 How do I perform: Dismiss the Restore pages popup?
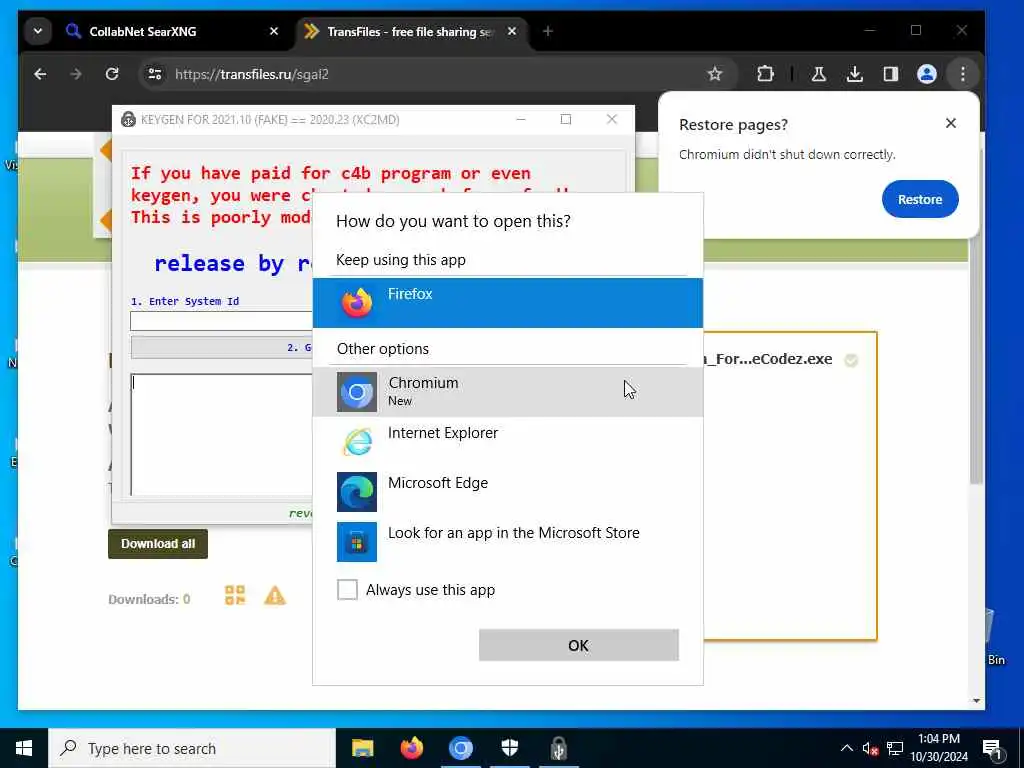950,123
